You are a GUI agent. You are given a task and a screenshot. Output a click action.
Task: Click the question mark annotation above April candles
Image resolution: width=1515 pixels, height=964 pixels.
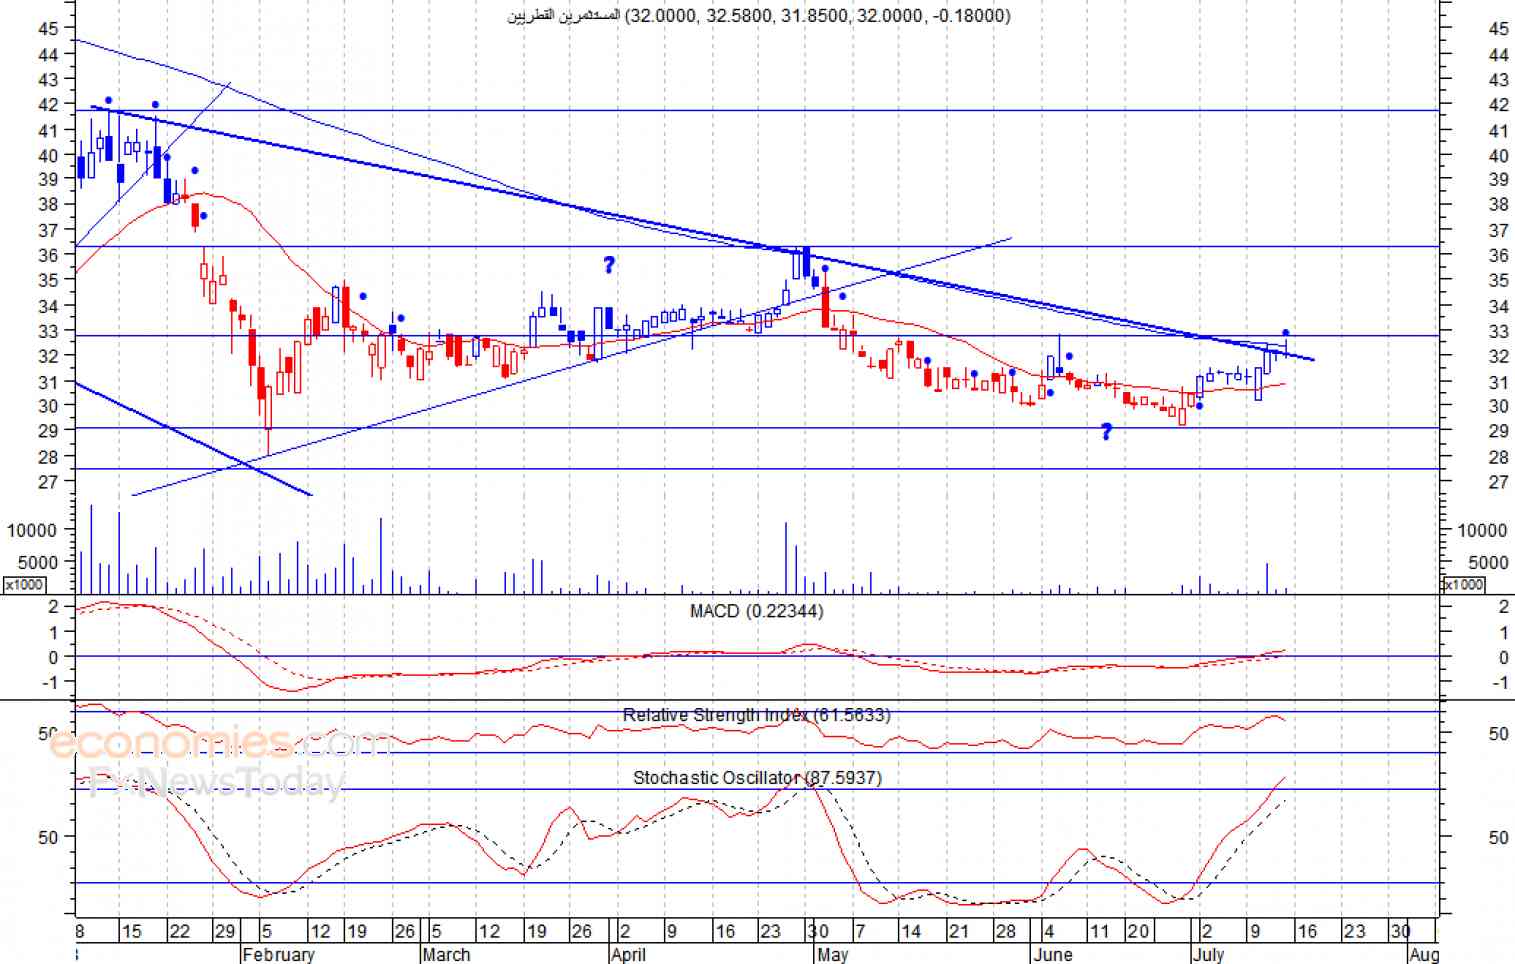tap(609, 265)
